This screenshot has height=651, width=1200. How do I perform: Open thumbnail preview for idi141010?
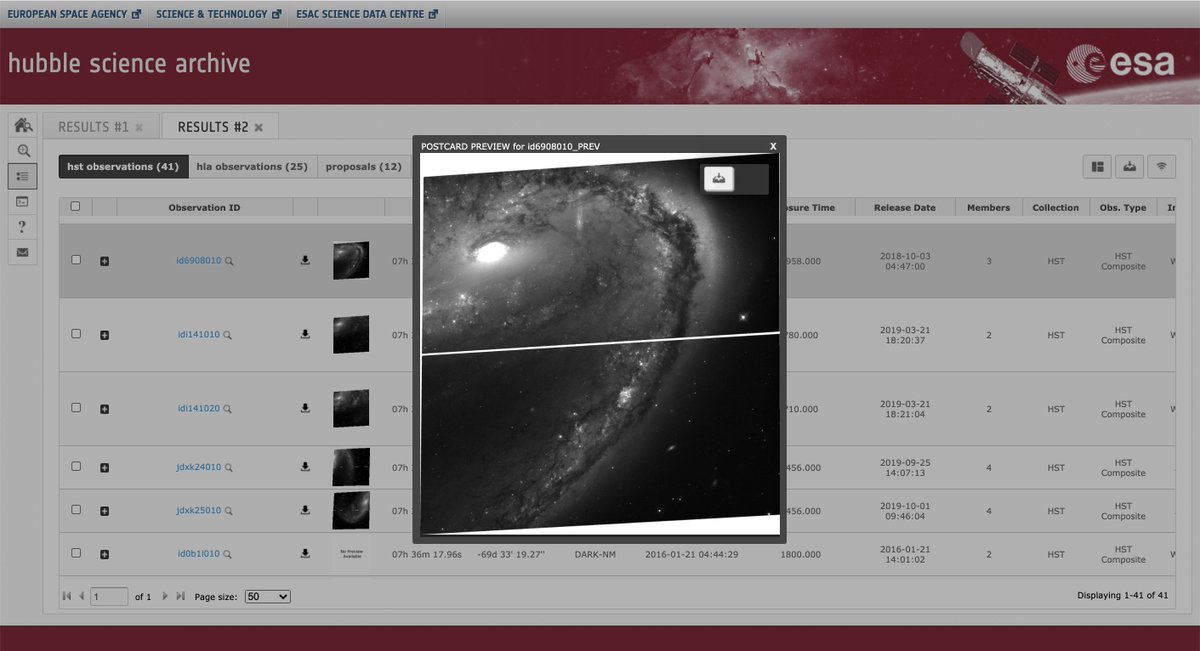tap(350, 334)
